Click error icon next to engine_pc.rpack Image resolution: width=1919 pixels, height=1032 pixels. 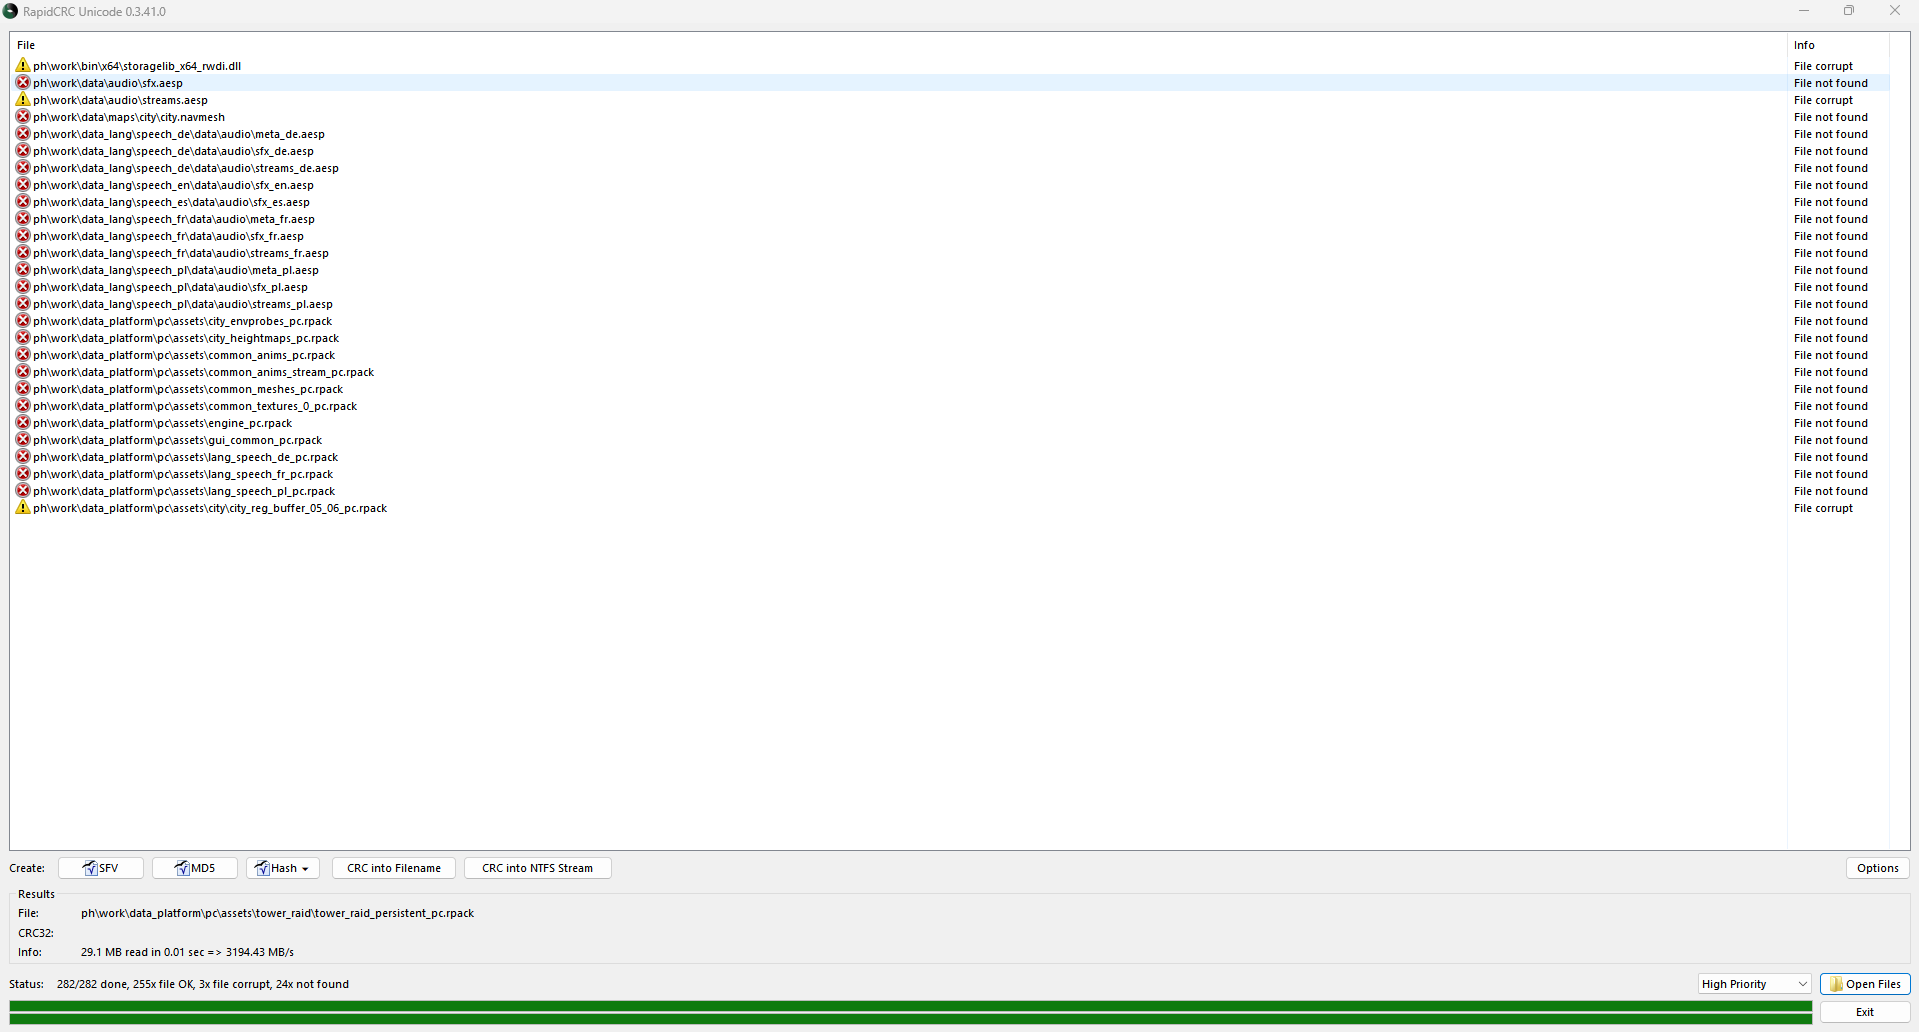point(23,423)
